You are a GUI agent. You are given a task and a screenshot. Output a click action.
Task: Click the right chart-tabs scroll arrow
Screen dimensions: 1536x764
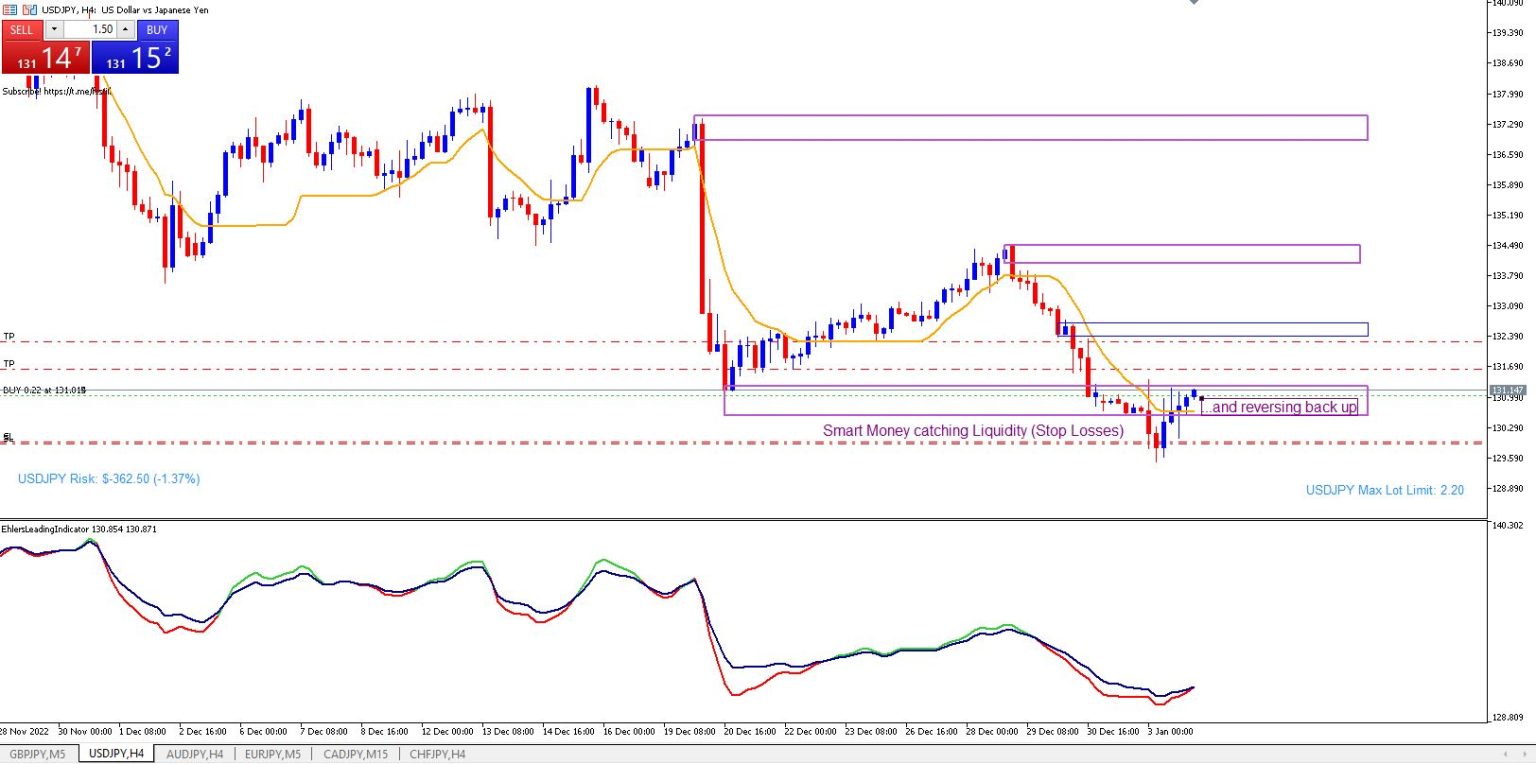coord(1524,754)
